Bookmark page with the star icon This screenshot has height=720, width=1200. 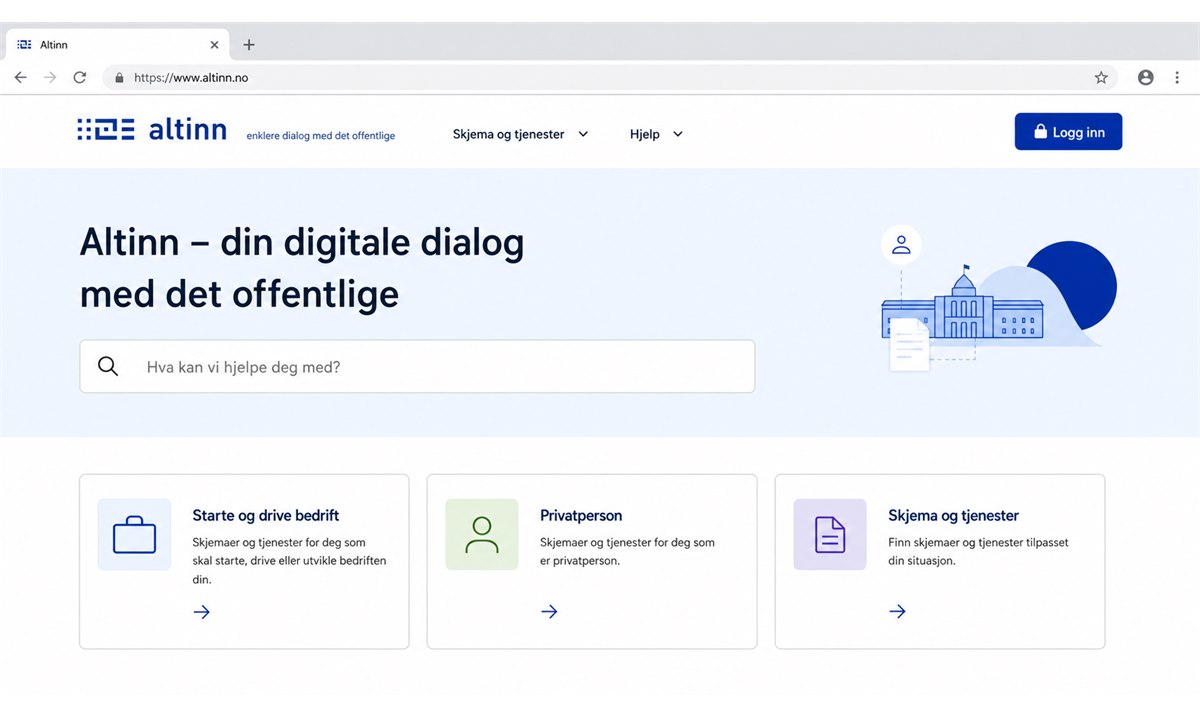point(1101,77)
